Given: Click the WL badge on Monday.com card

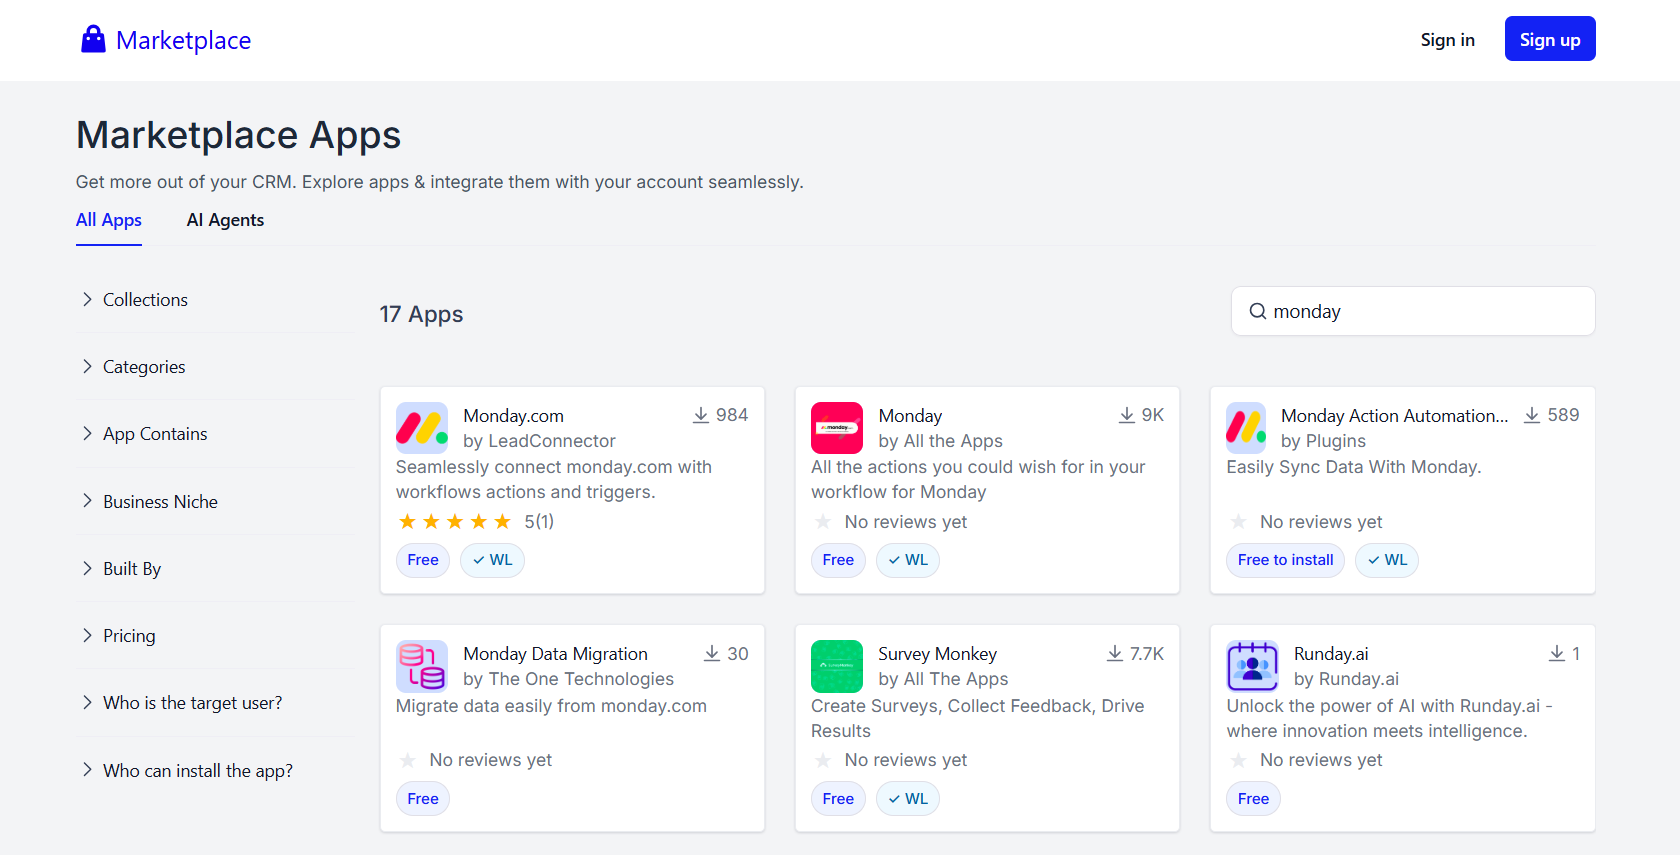Looking at the screenshot, I should pos(492,560).
